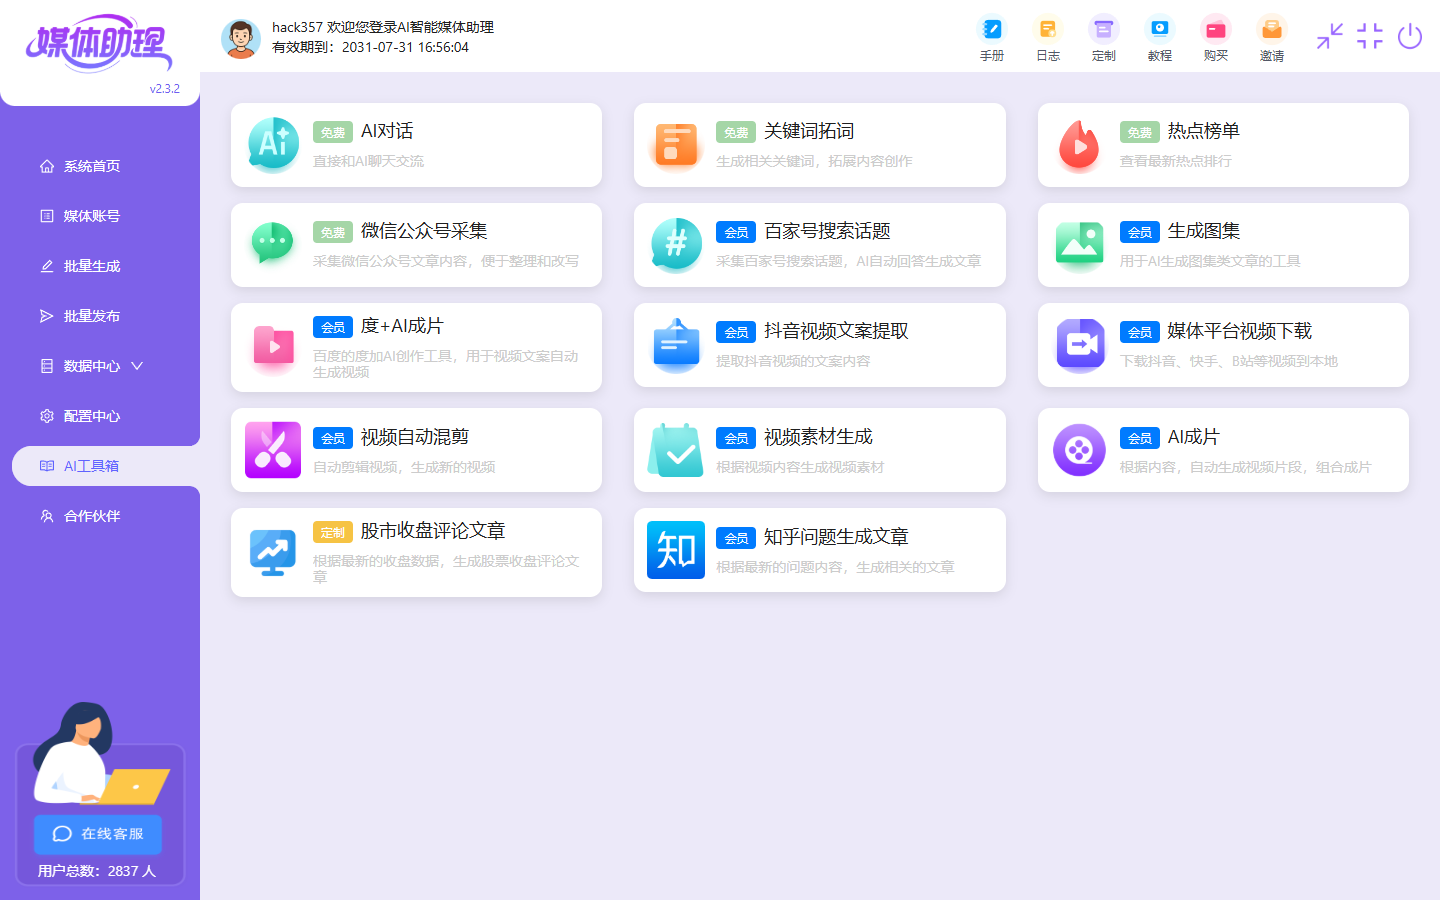
Task: Click the user avatar picture
Action: coord(241,38)
